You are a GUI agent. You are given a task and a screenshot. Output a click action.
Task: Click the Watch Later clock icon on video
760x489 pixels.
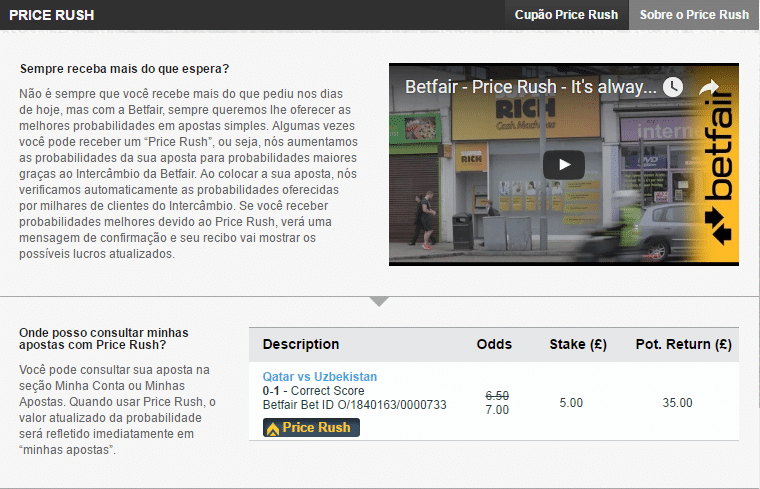pos(673,87)
